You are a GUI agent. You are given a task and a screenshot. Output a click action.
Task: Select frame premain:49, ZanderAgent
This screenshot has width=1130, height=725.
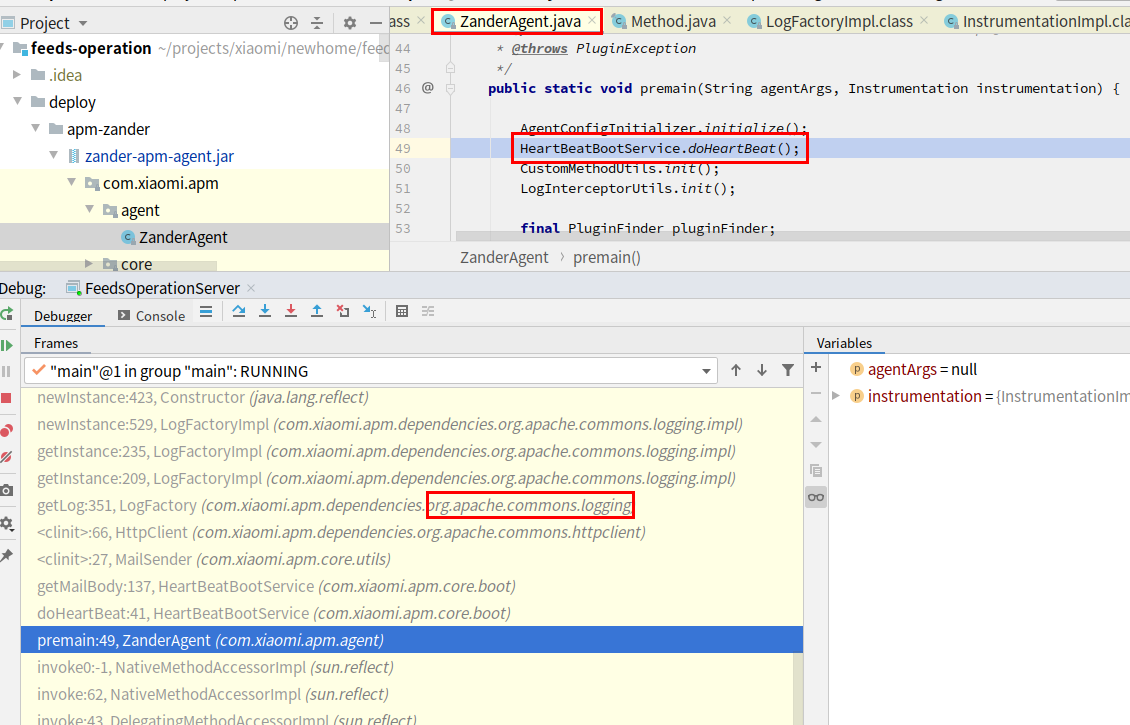coord(411,640)
